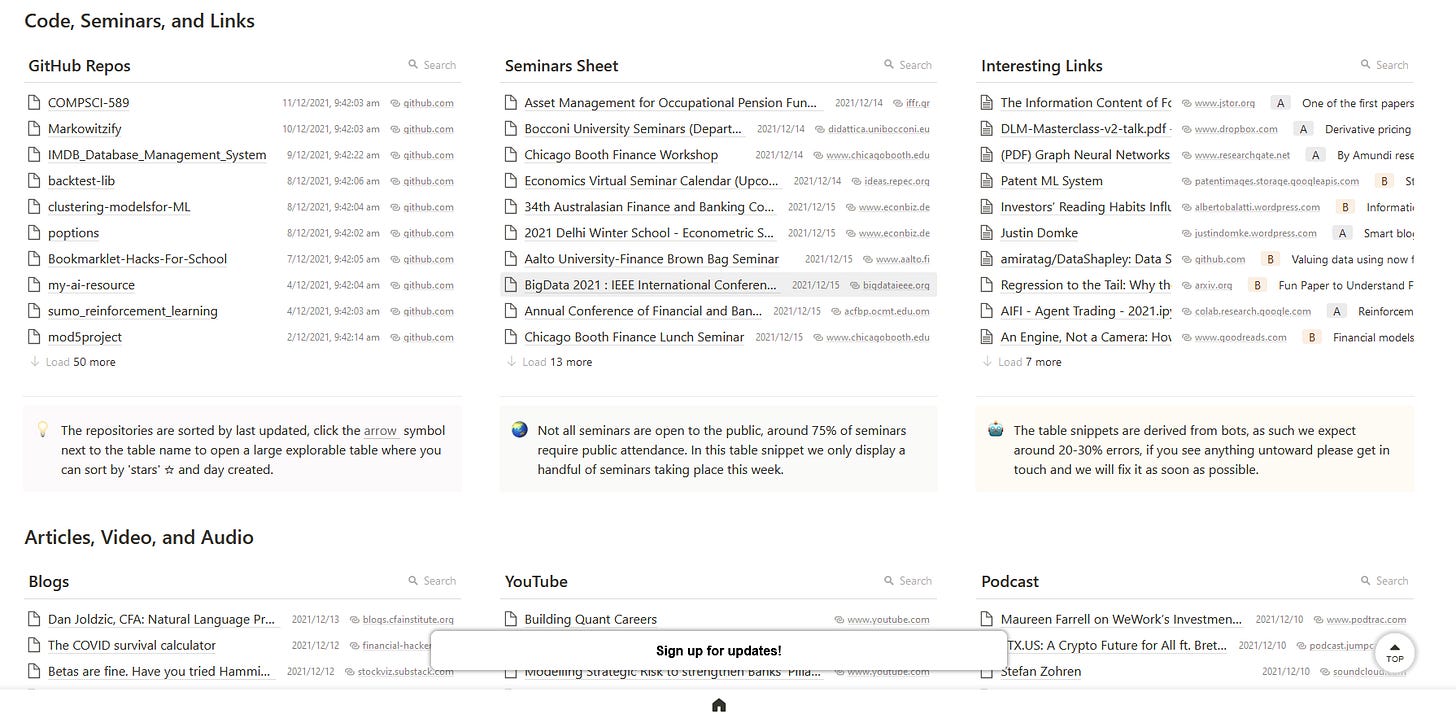Open the Podcast table heading

1010,582
